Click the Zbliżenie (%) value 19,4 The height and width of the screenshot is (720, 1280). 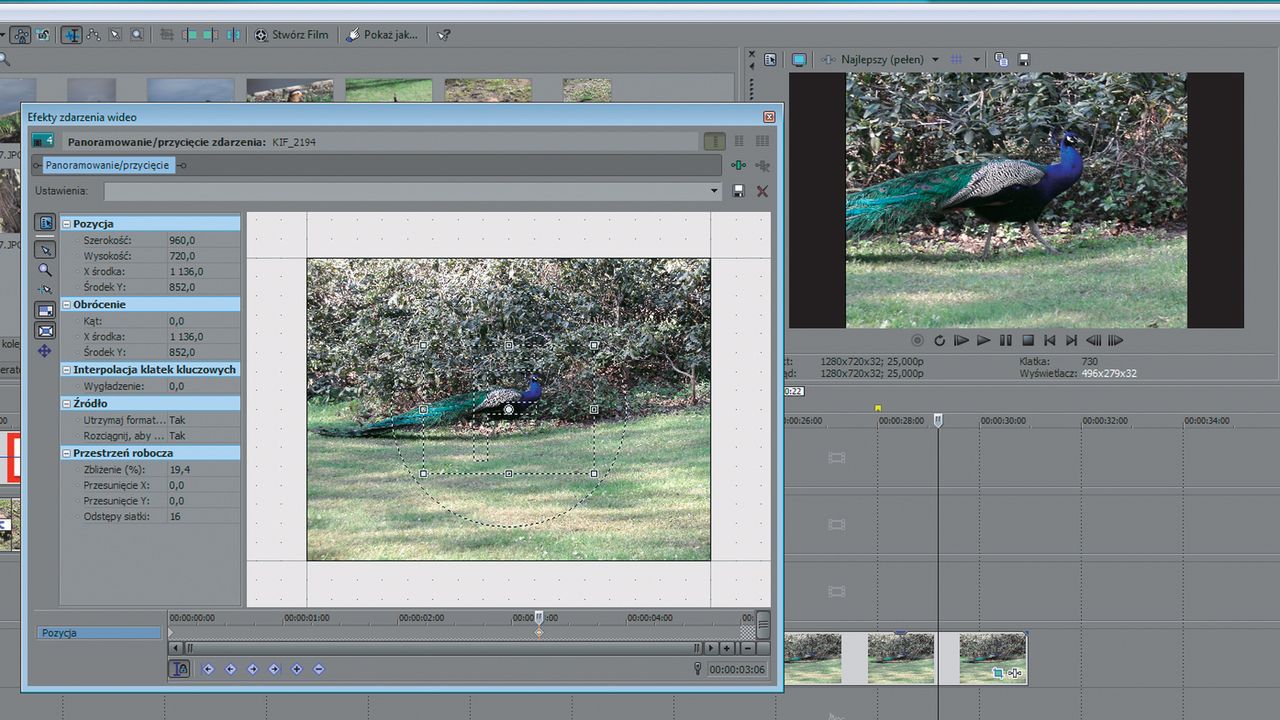pyautogui.click(x=203, y=469)
